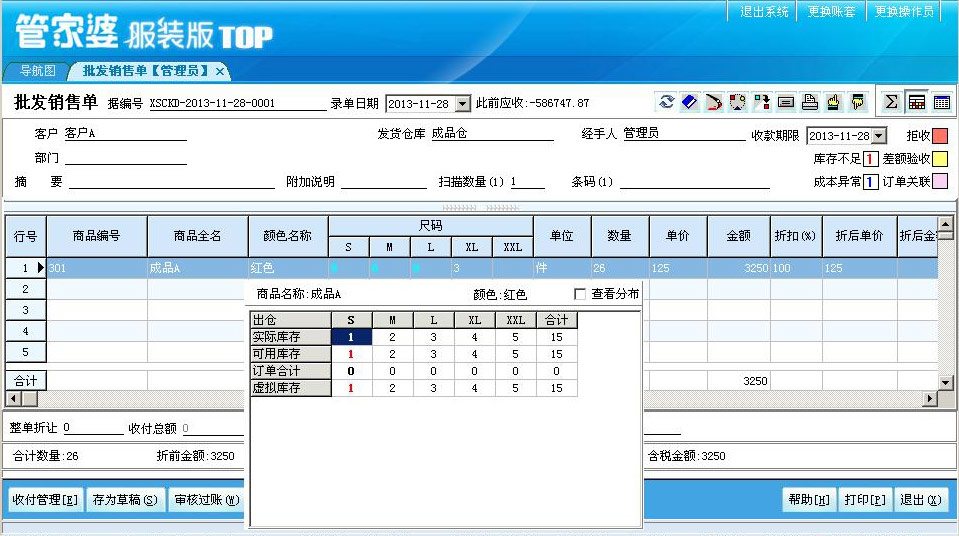Click the colored grid view icon
Viewport: 959px width, 536px height.
(916, 102)
